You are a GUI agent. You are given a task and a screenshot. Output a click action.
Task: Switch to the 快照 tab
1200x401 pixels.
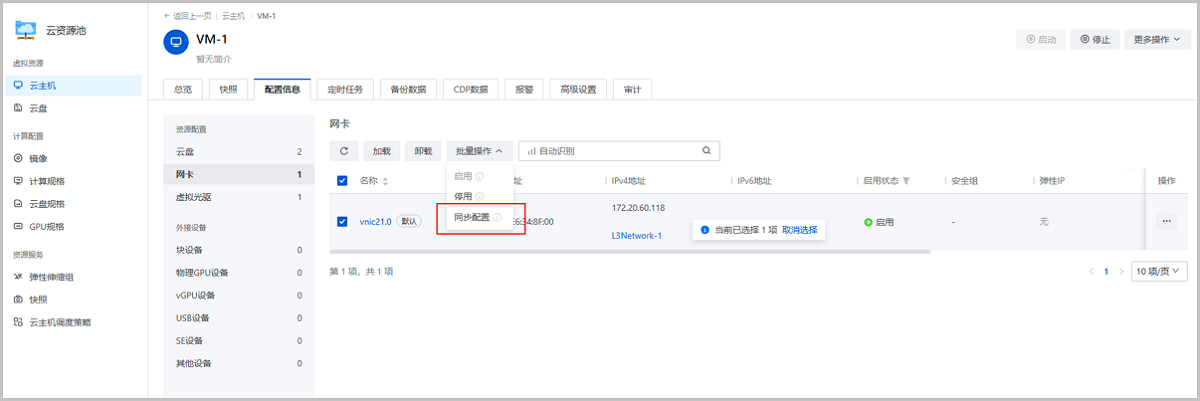228,89
